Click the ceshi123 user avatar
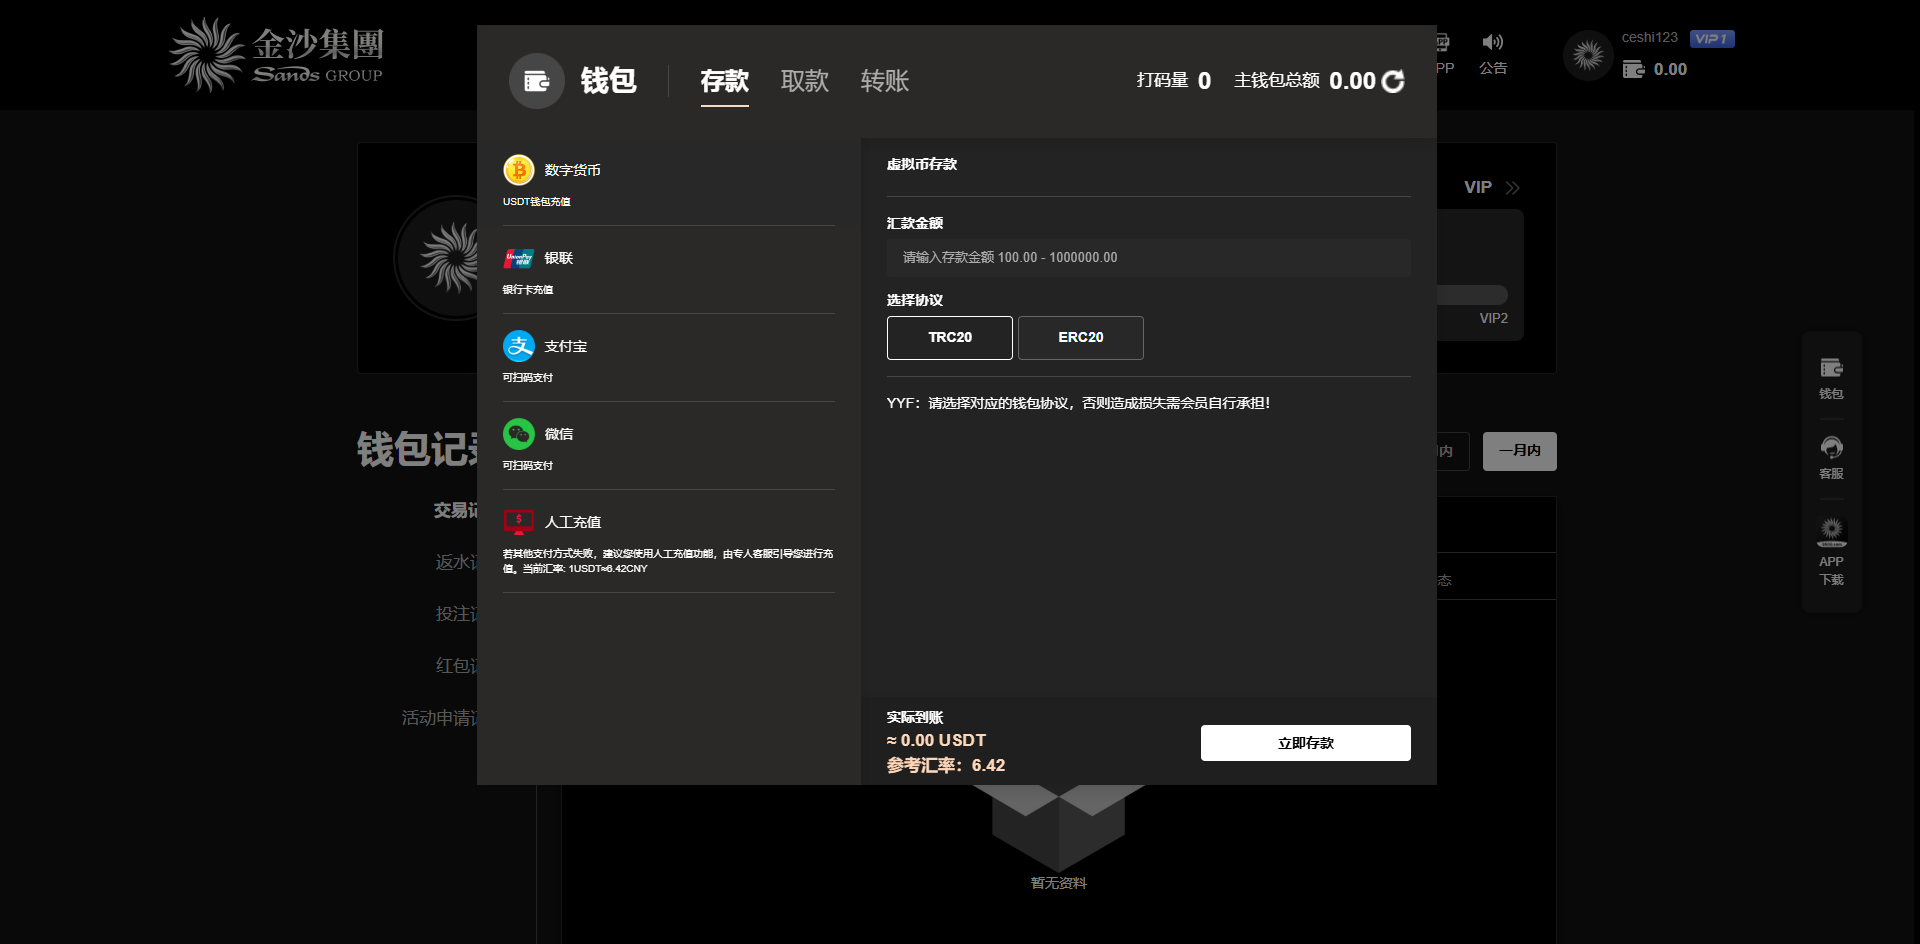Image resolution: width=1920 pixels, height=944 pixels. (1587, 56)
